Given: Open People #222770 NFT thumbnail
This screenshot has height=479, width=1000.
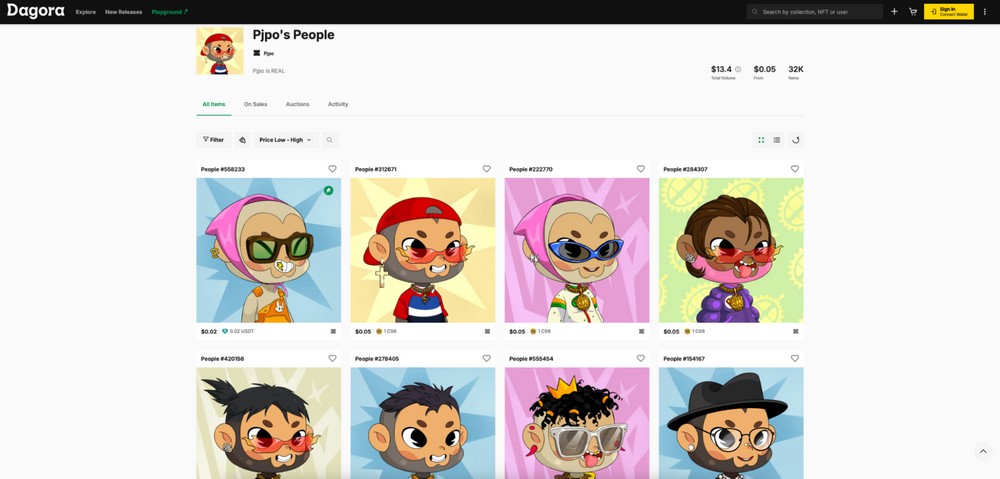Looking at the screenshot, I should (x=577, y=250).
